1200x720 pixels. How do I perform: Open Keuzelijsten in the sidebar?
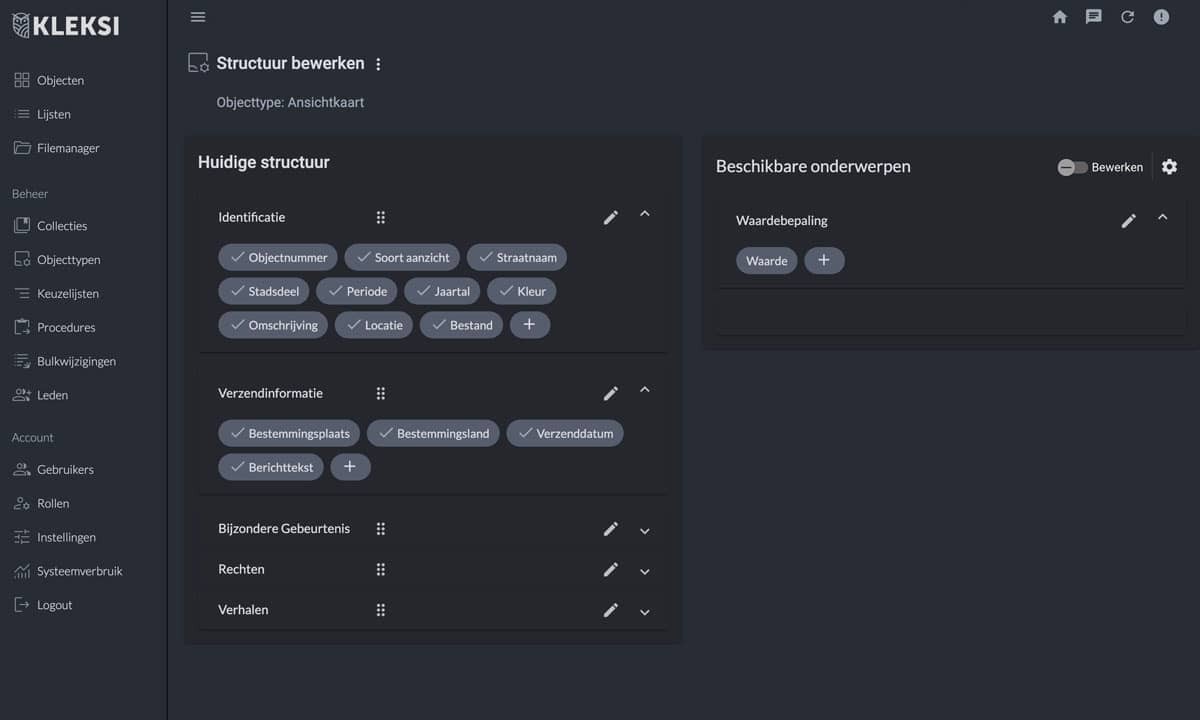(67, 294)
